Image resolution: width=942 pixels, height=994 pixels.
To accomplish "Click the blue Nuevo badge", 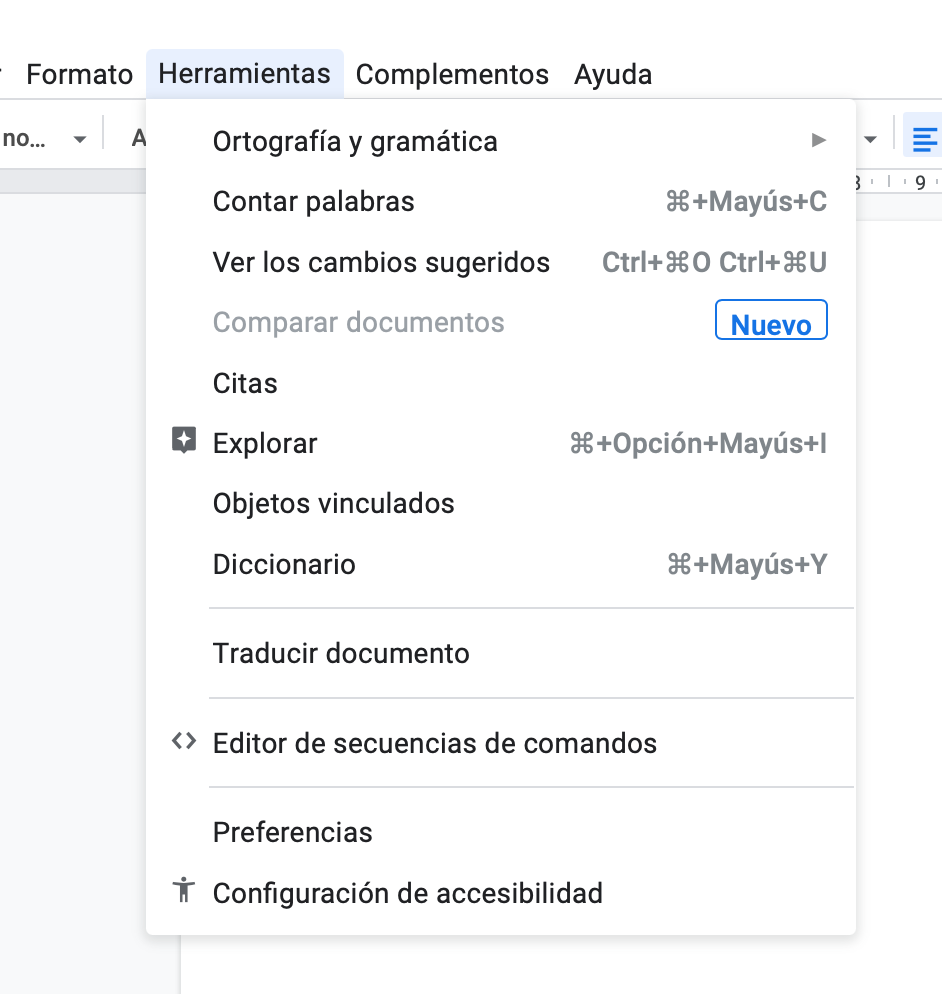I will 770,323.
